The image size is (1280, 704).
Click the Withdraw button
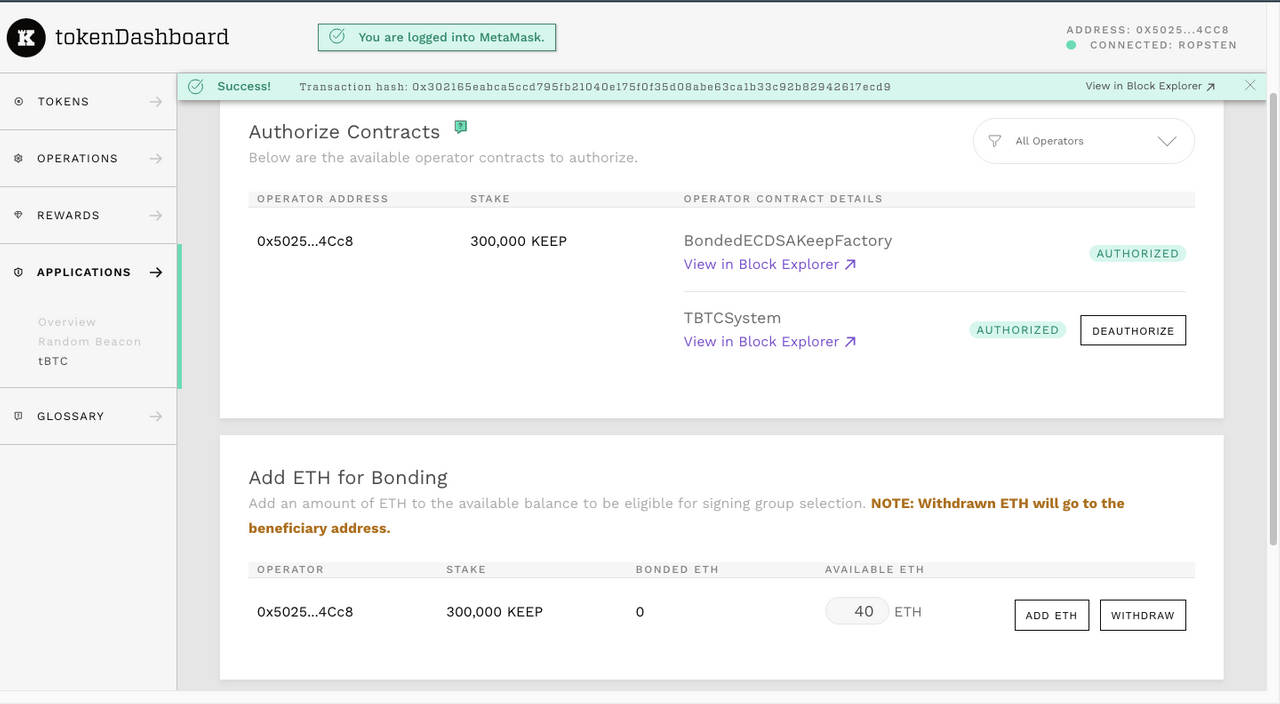click(x=1143, y=615)
